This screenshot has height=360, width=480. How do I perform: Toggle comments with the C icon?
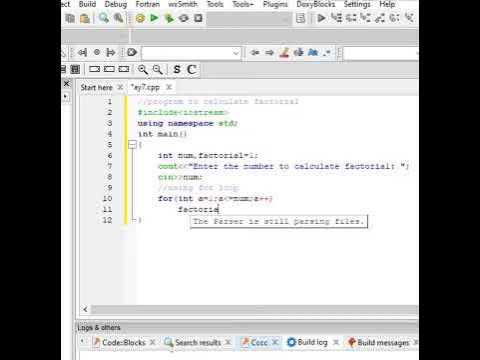191,69
